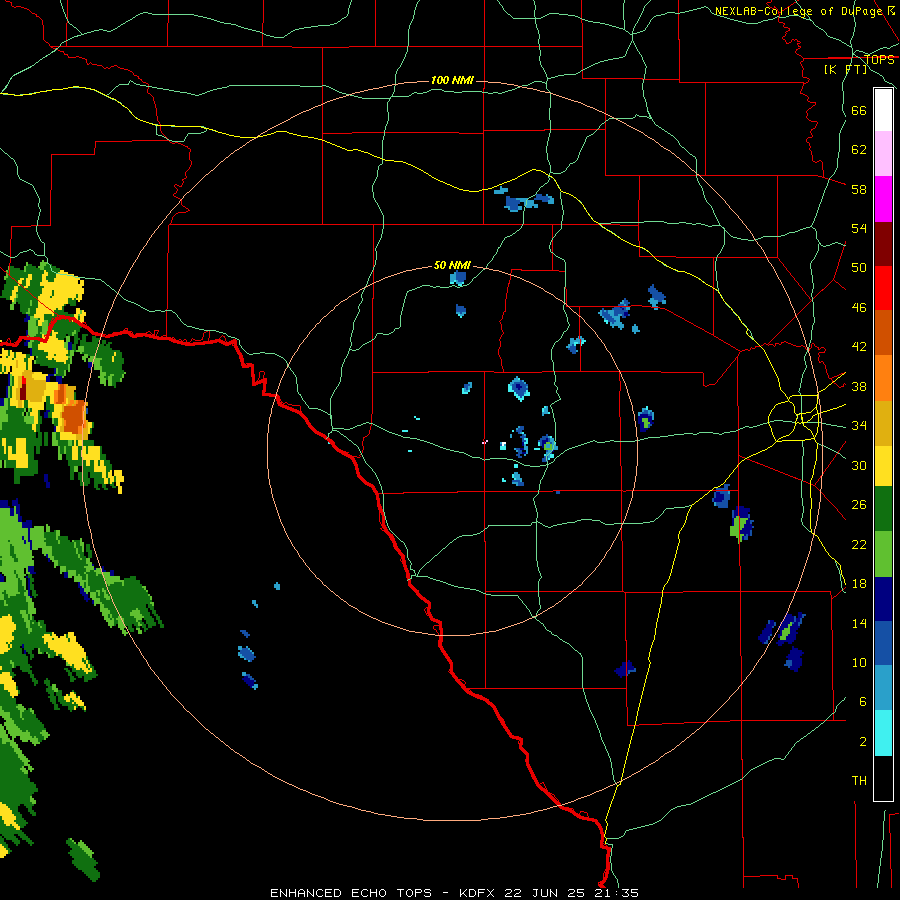Click the '[K FT]' units label

pyautogui.click(x=846, y=70)
